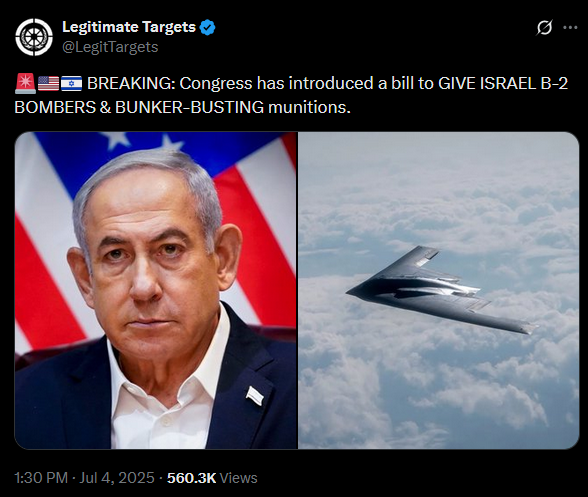Click the Israel flag emoji

click(71, 84)
